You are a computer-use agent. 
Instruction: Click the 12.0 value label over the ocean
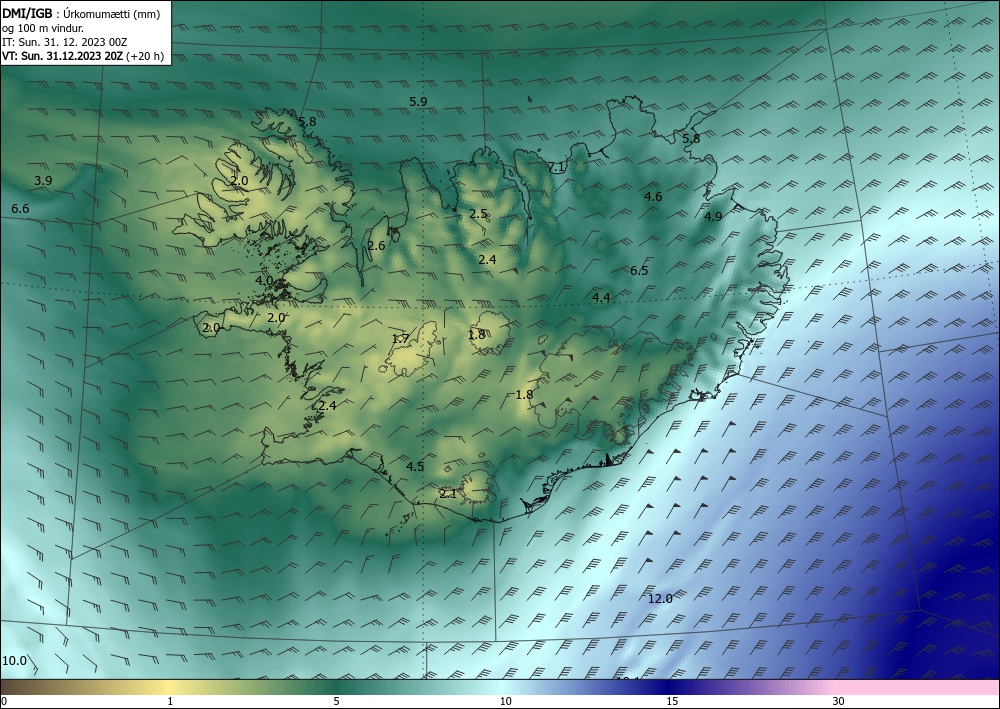tap(660, 599)
